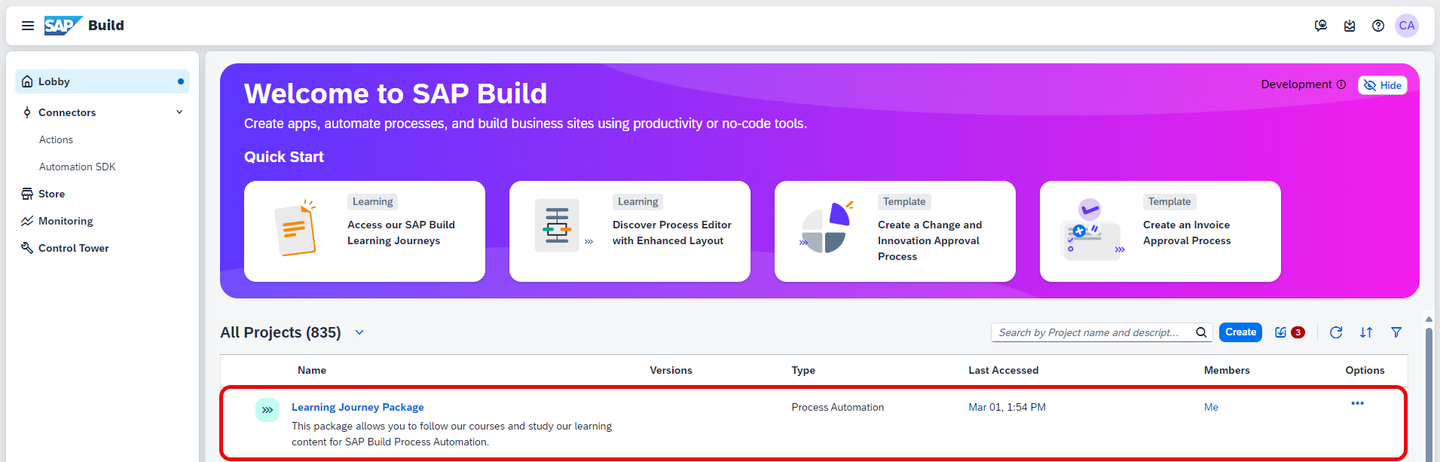Click the Options column header
Screen dimensions: 1440x462
tap(1365, 370)
